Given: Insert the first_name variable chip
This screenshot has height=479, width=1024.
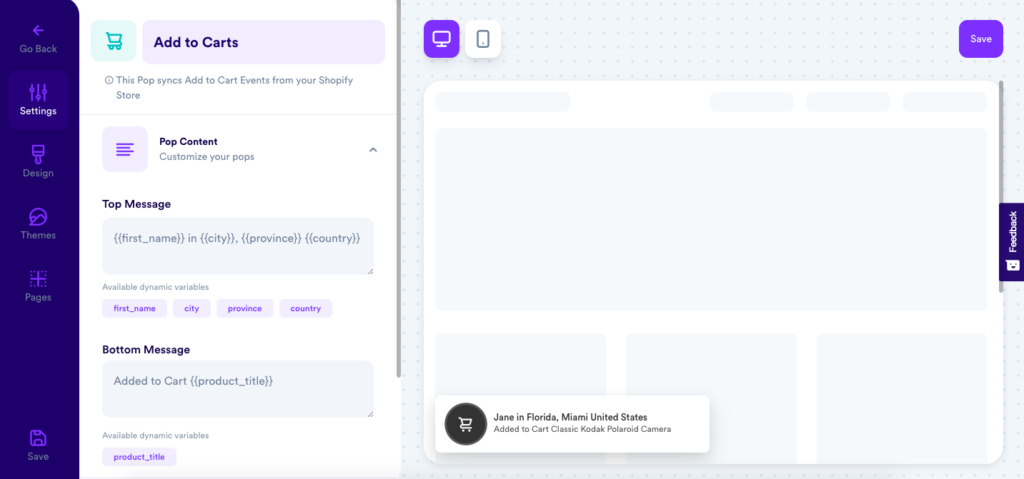Looking at the screenshot, I should point(135,308).
